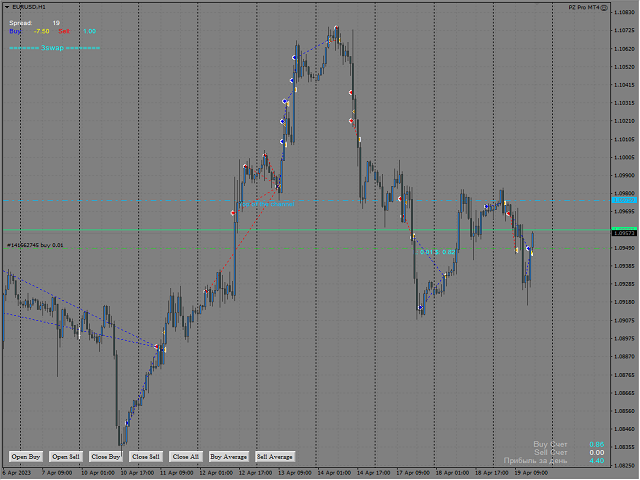The height and width of the screenshot is (480, 640).
Task: Select the cyan price tag on the price scale
Action: coord(624,200)
